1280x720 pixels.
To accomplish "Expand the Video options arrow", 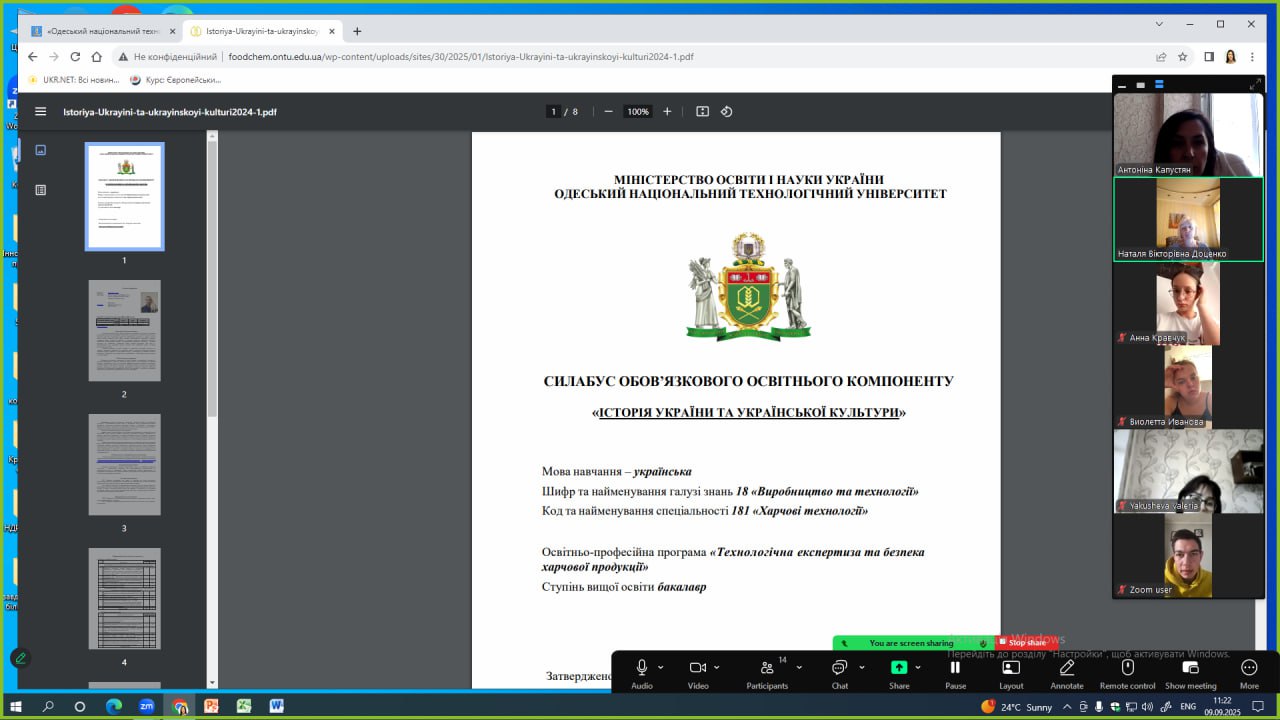I will coord(716,667).
